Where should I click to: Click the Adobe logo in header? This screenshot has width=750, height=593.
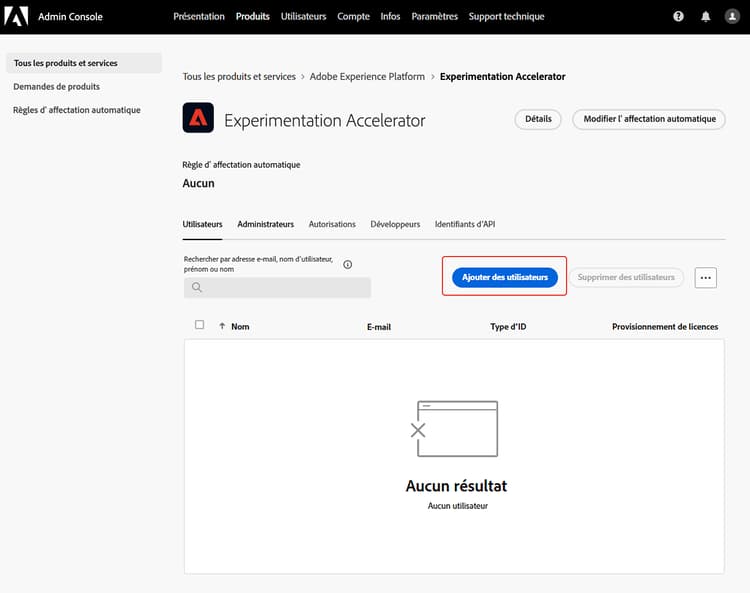[16, 16]
